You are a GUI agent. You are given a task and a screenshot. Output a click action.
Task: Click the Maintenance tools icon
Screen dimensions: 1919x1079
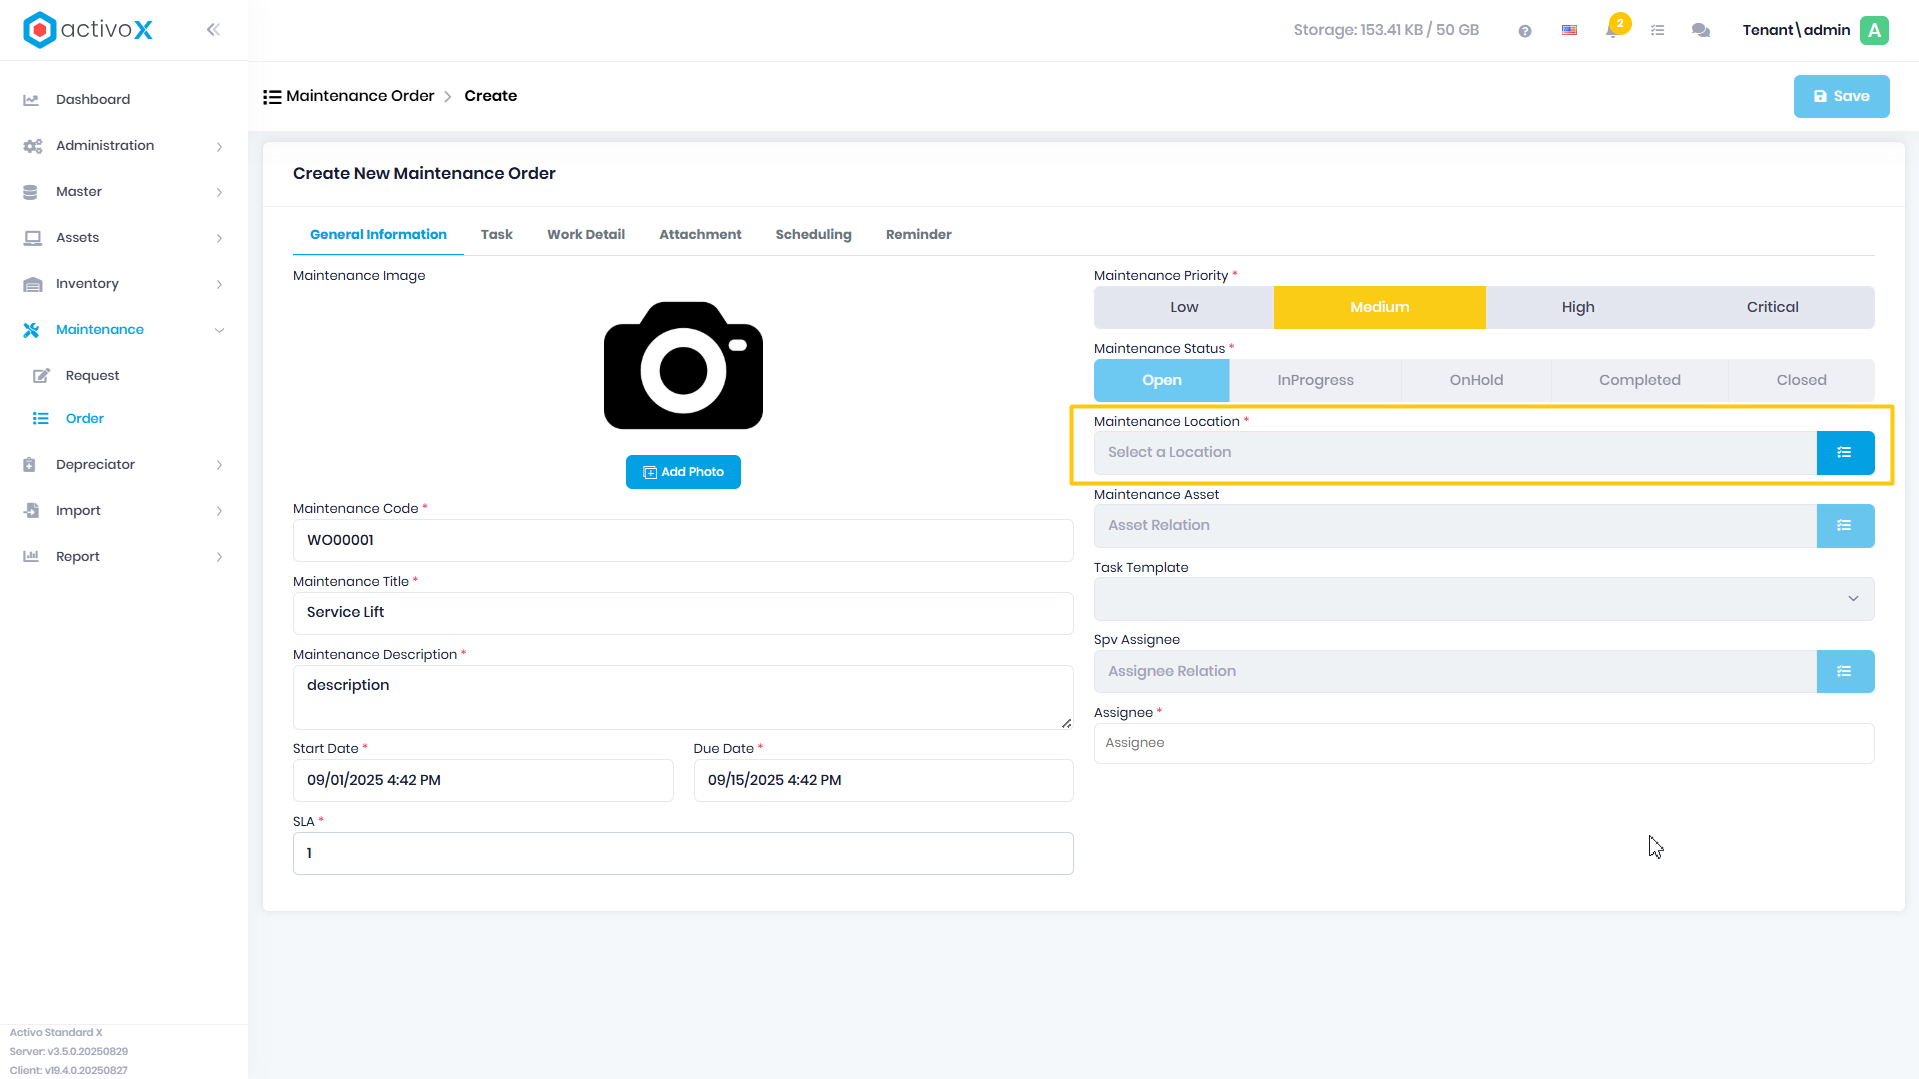(31, 330)
